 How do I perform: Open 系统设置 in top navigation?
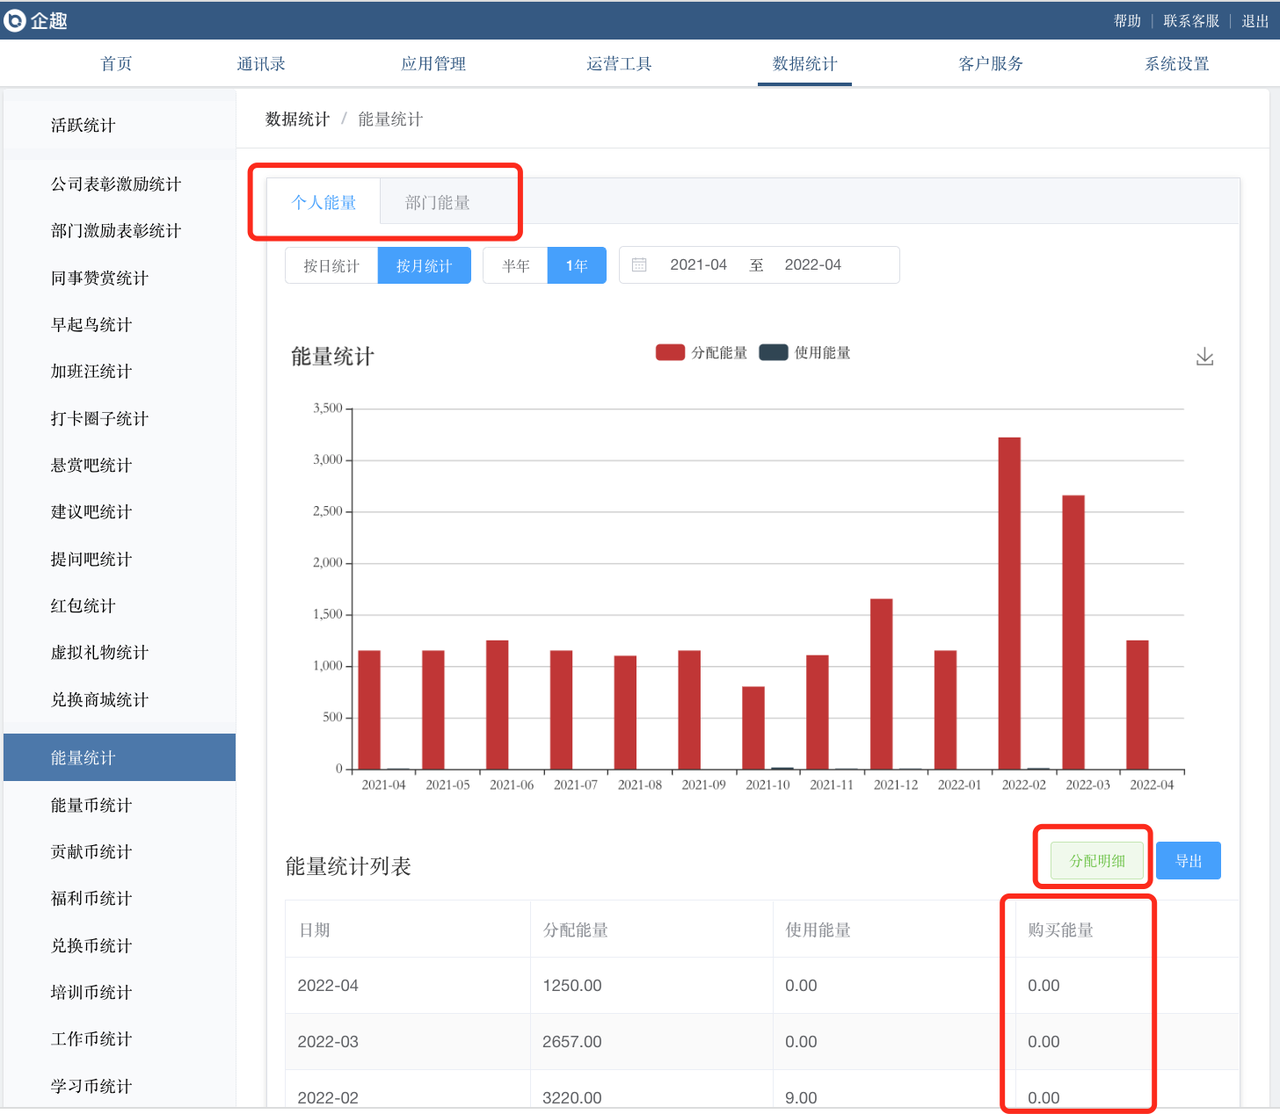(1176, 64)
